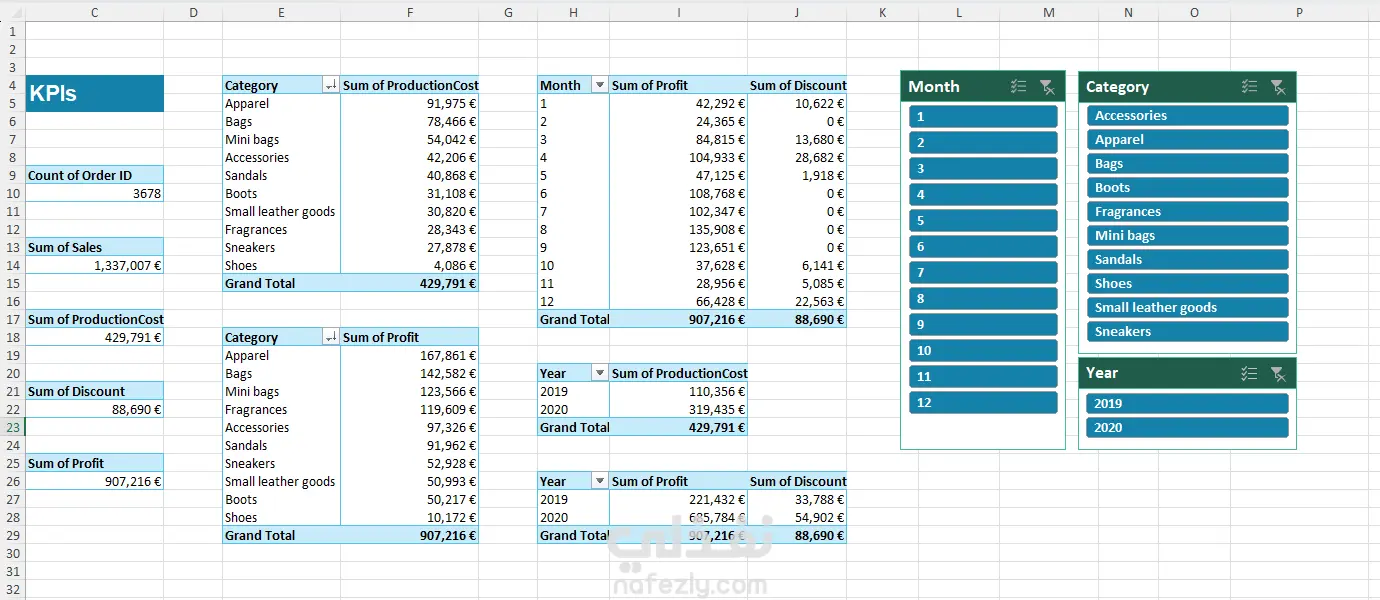Pick month 12 in Month slicer
The image size is (1380, 600).
[x=983, y=402]
